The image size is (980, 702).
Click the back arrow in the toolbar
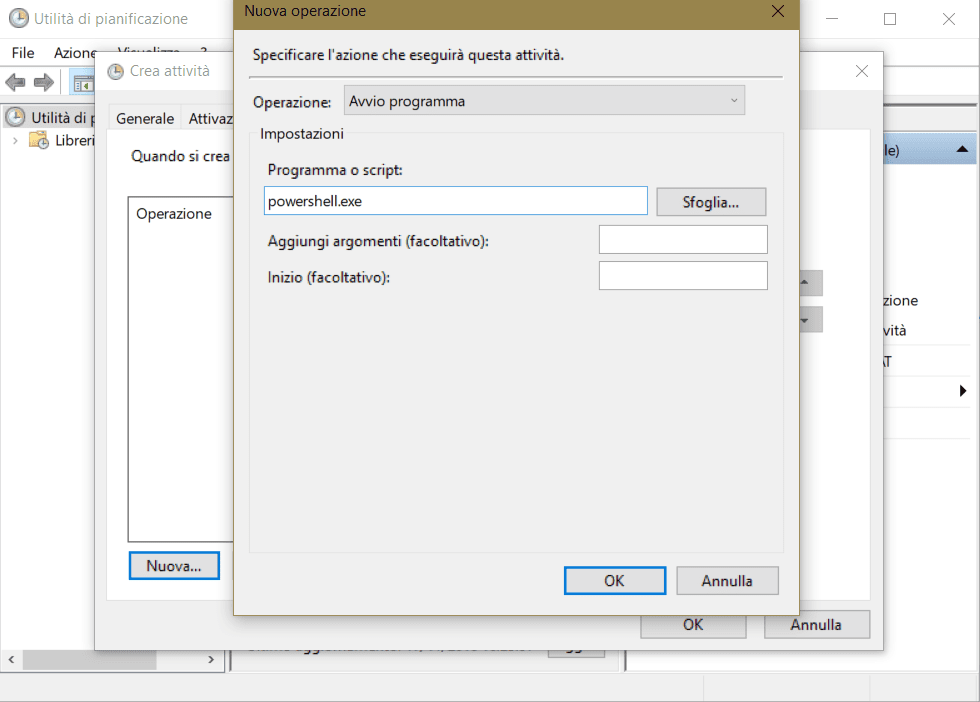coord(16,82)
